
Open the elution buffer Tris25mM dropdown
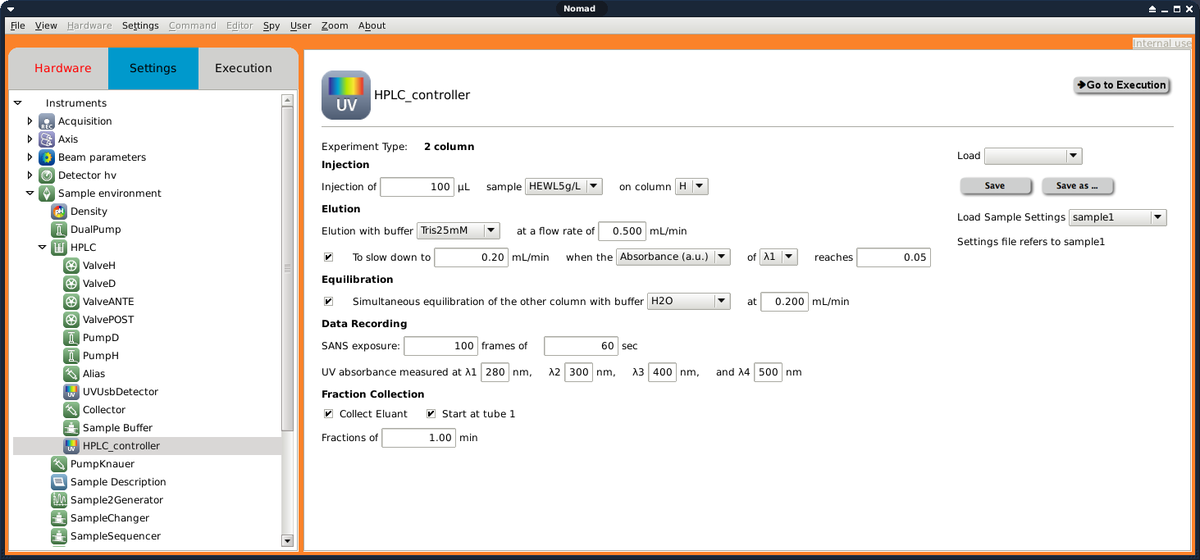click(459, 231)
